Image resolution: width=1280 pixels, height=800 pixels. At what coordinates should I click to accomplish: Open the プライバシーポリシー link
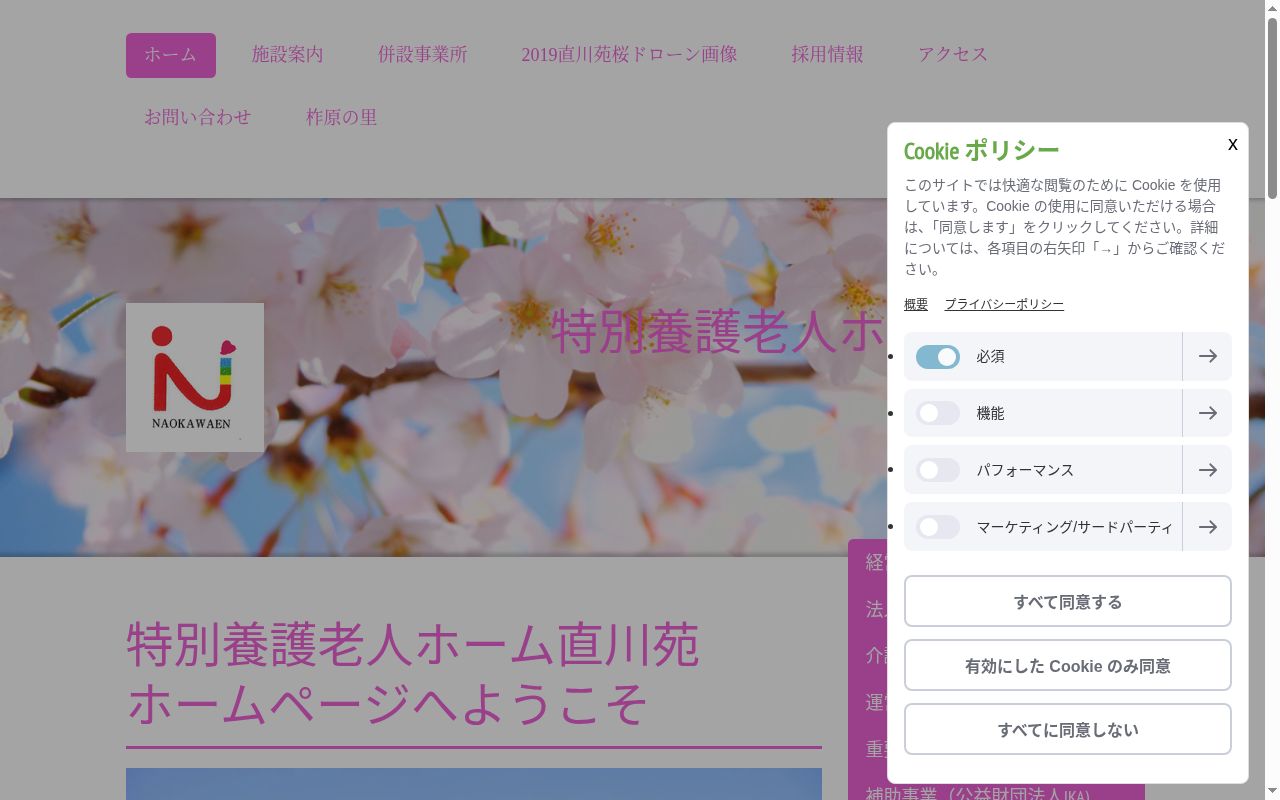[1004, 304]
